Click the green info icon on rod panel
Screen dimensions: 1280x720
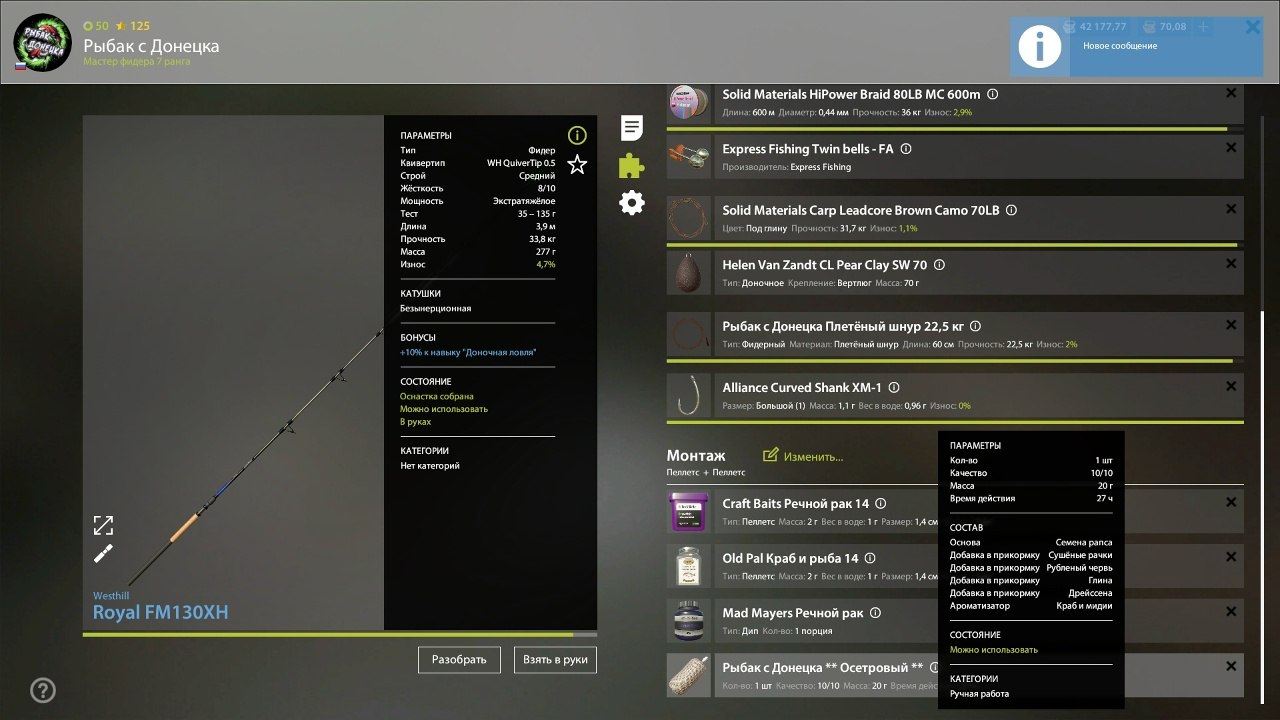tap(577, 135)
